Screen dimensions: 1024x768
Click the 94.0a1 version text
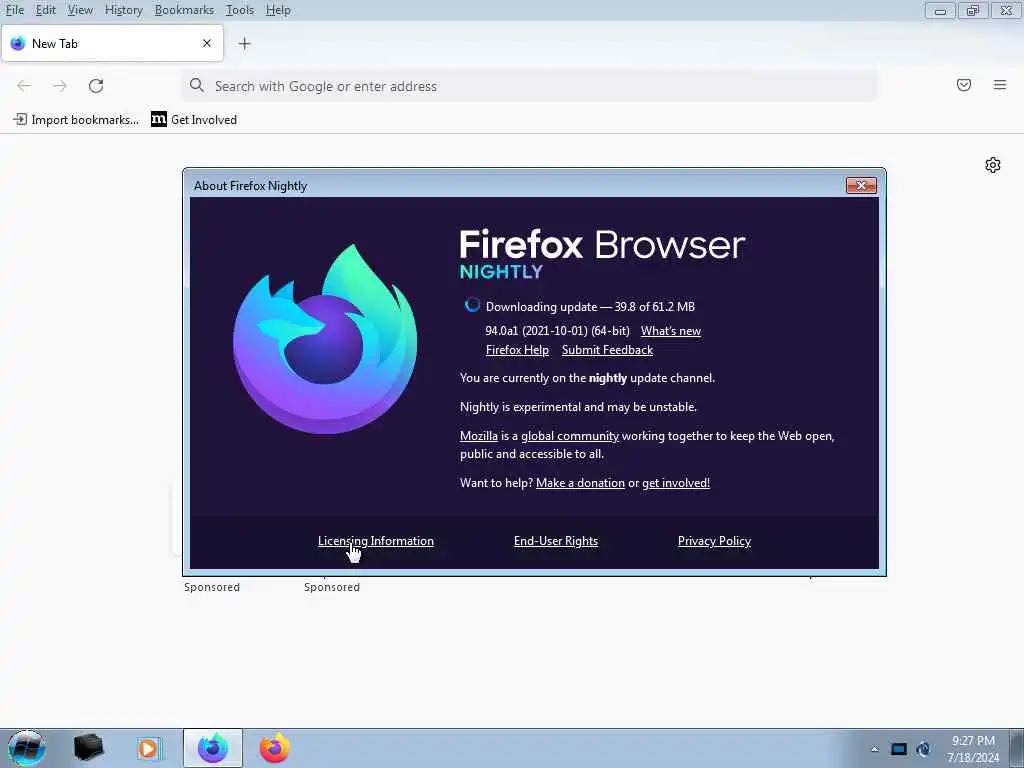tap(557, 331)
